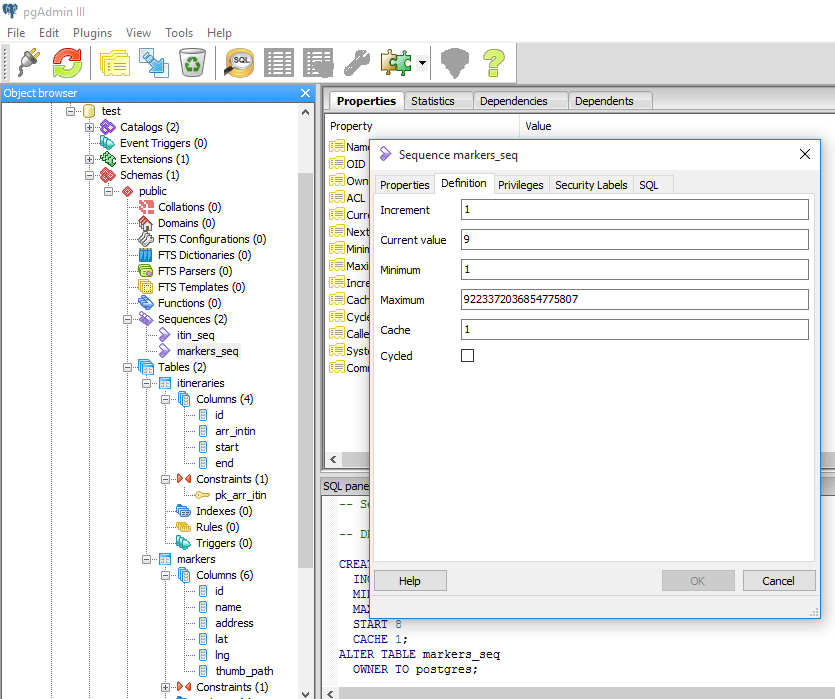Image resolution: width=835 pixels, height=699 pixels.
Task: Open the File menu
Action: [16, 33]
